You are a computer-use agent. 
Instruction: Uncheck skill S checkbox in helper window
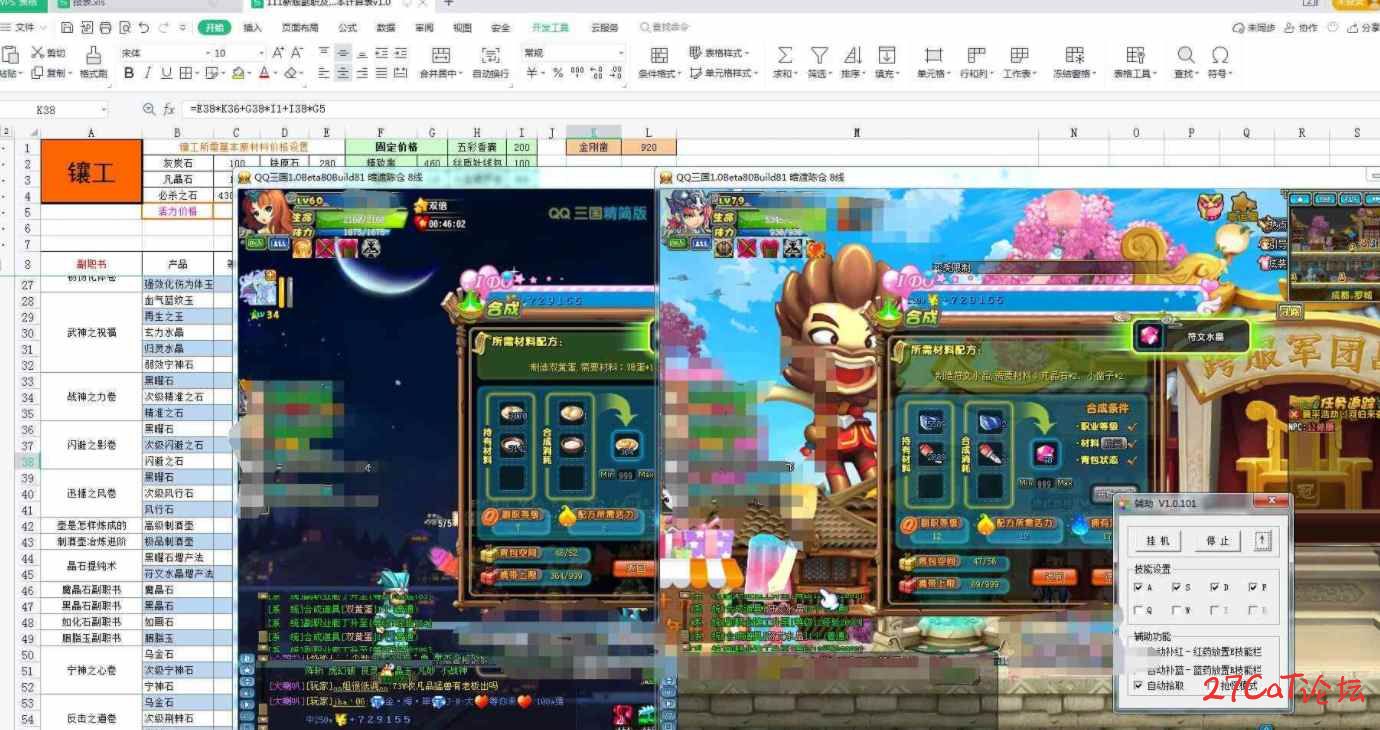pos(1177,587)
